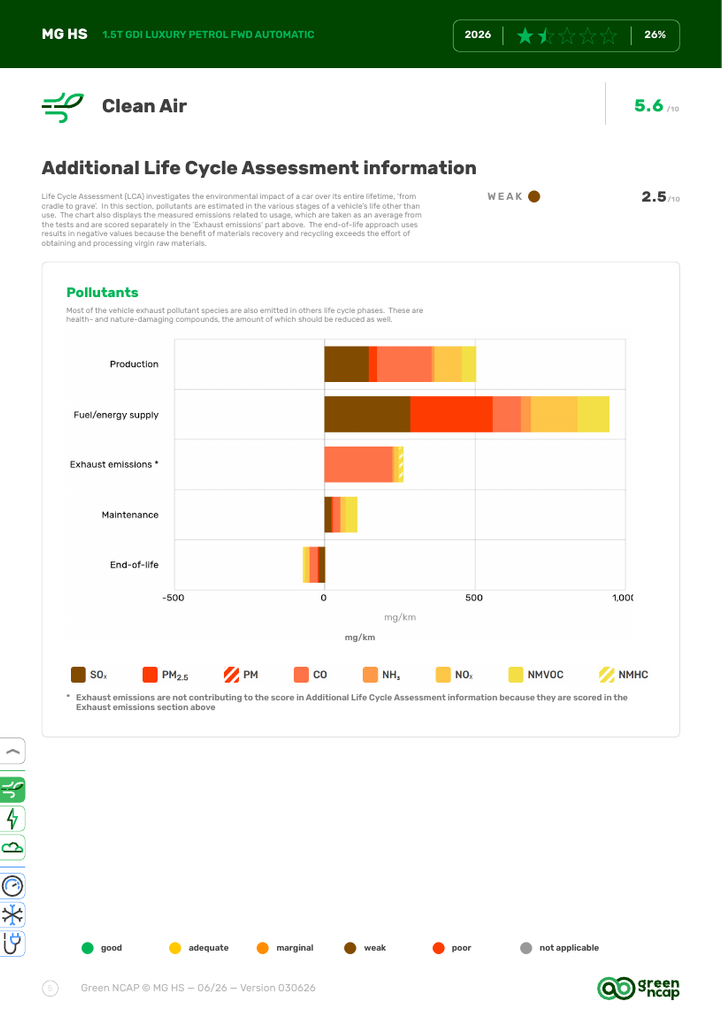The width and height of the screenshot is (722, 1024).
Task: Click the 'End-of-life' axis label
Action: tap(134, 565)
